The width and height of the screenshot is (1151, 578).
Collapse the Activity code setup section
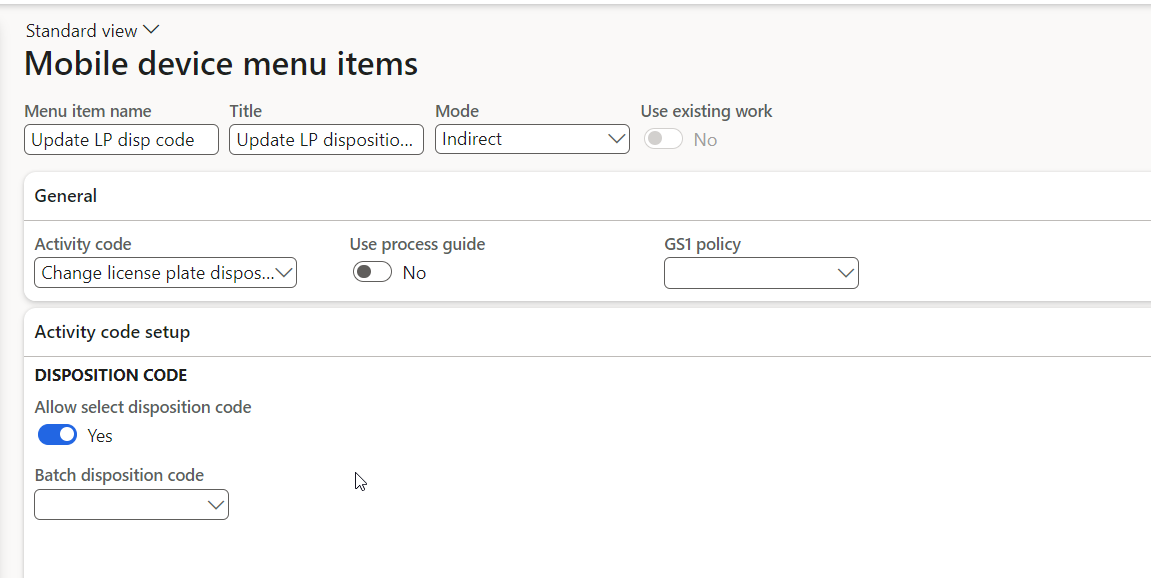coord(112,332)
